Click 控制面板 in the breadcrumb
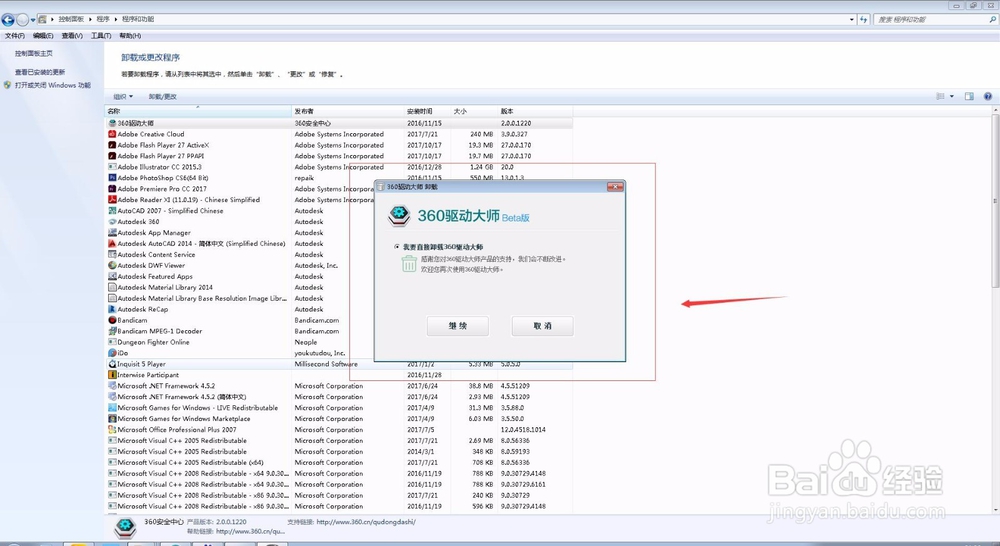 pyautogui.click(x=71, y=19)
